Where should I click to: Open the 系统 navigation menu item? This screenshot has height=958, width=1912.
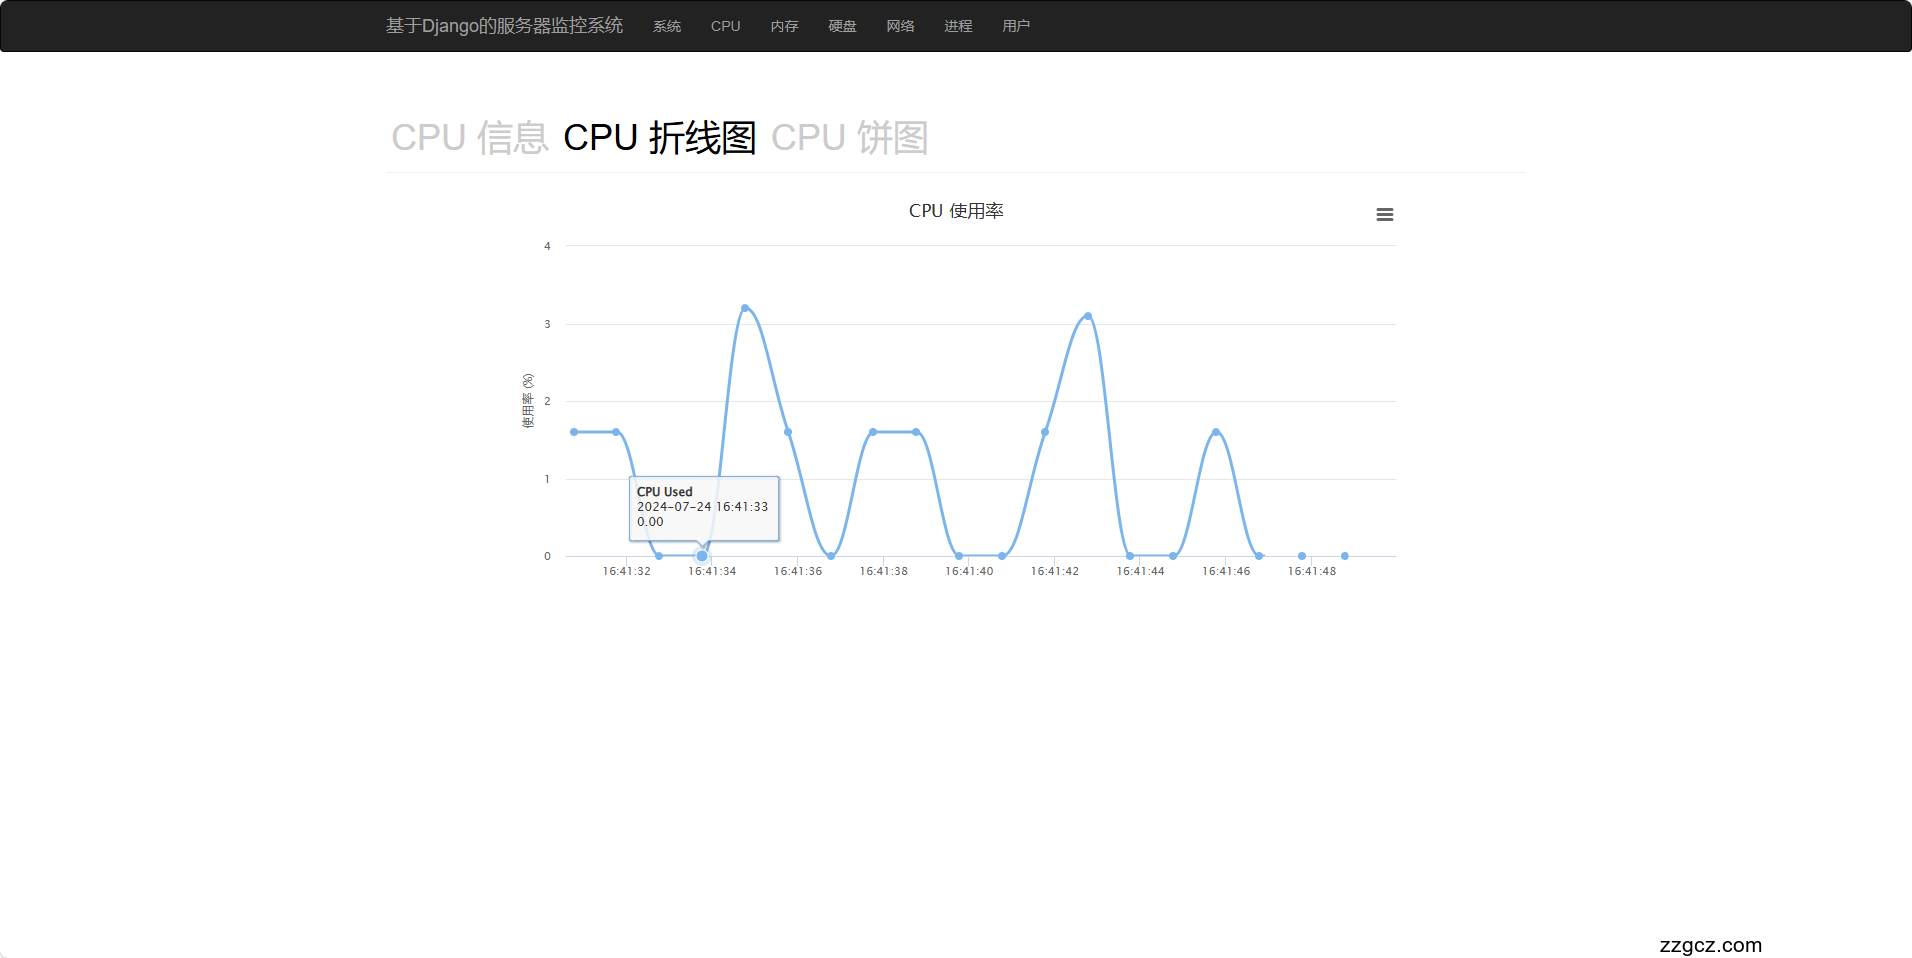[x=666, y=26]
